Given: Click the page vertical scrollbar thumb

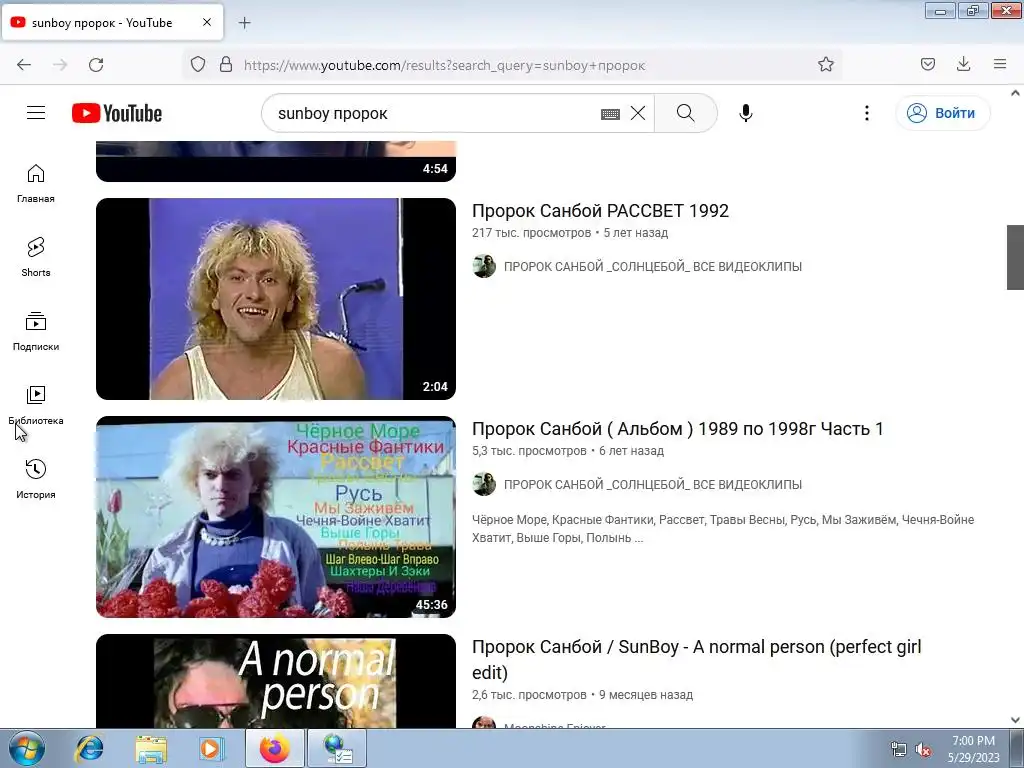Looking at the screenshot, I should 1015,257.
